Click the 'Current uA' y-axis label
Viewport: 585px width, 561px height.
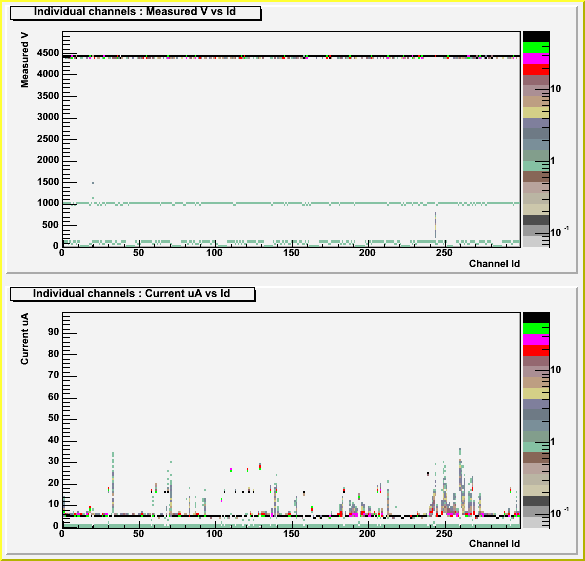click(24, 339)
